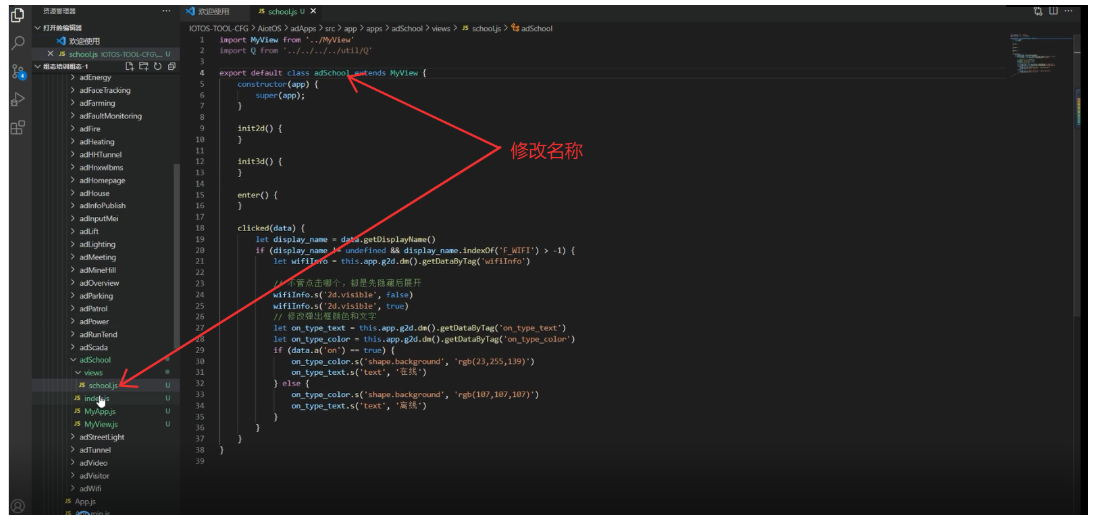
Task: Open MyApp.js from the file tree
Action: tap(99, 411)
